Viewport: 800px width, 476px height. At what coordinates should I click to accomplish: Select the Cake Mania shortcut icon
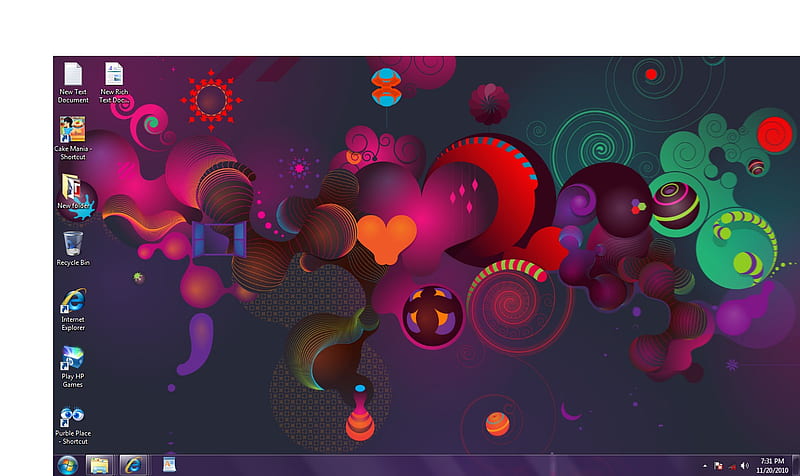click(72, 138)
